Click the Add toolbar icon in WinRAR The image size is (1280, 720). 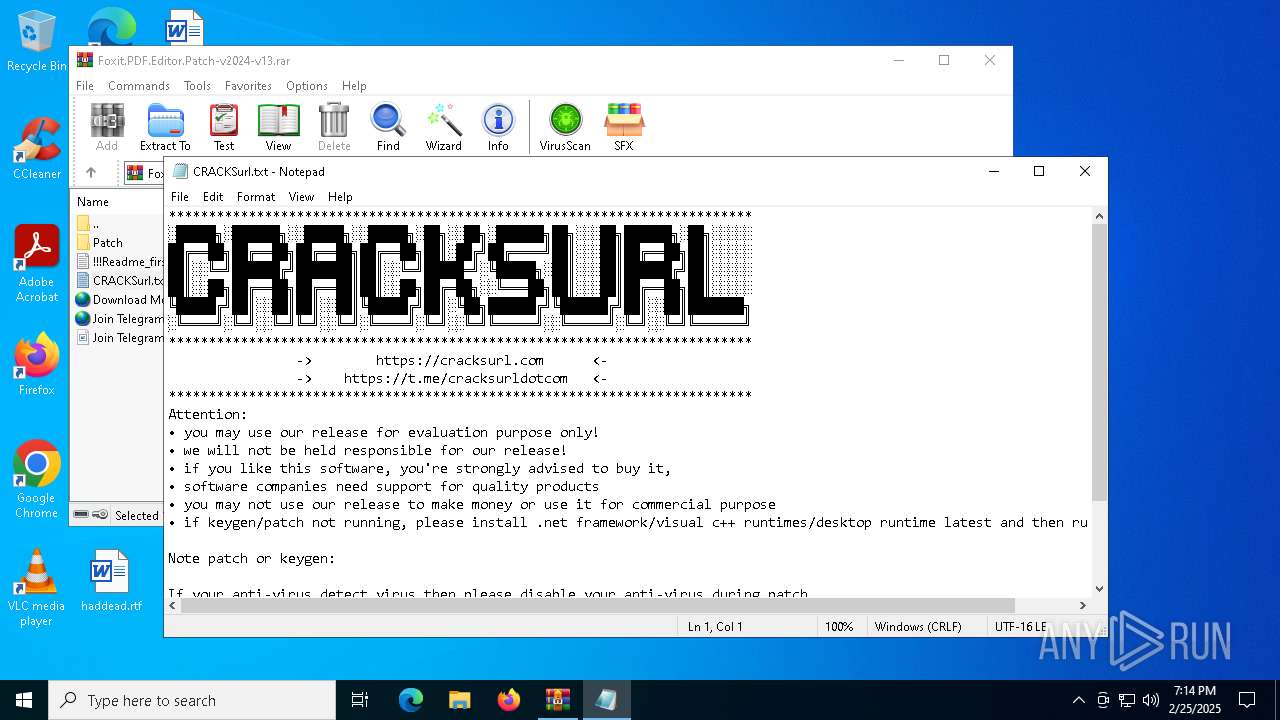point(107,127)
